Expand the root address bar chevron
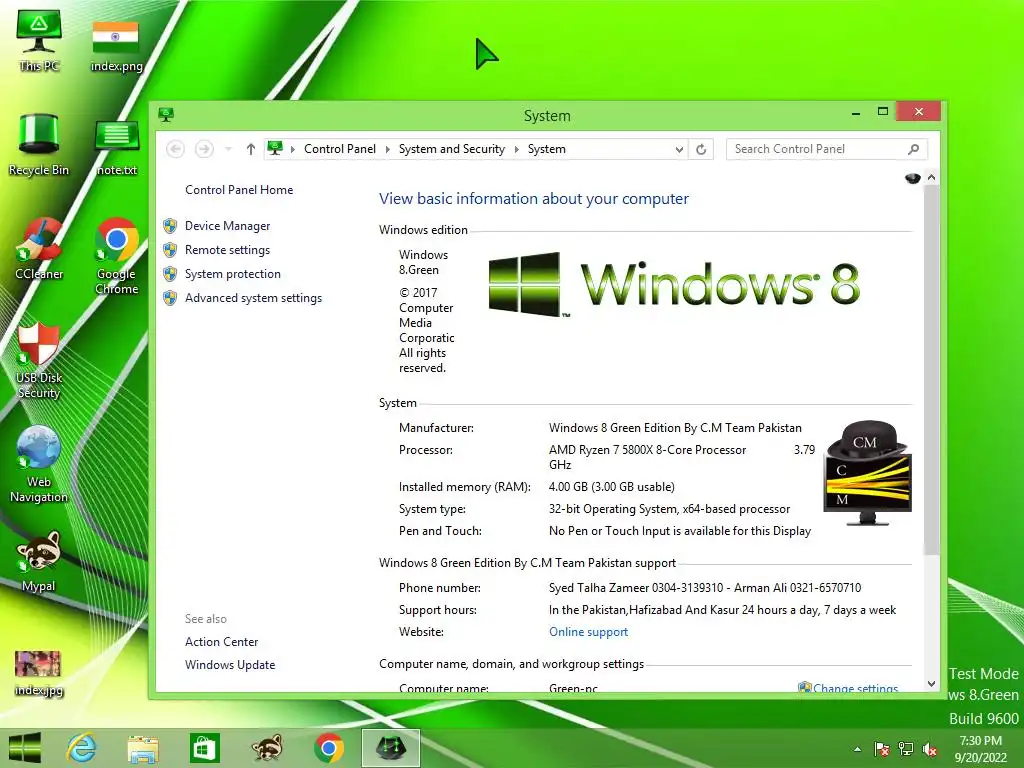 (293, 149)
